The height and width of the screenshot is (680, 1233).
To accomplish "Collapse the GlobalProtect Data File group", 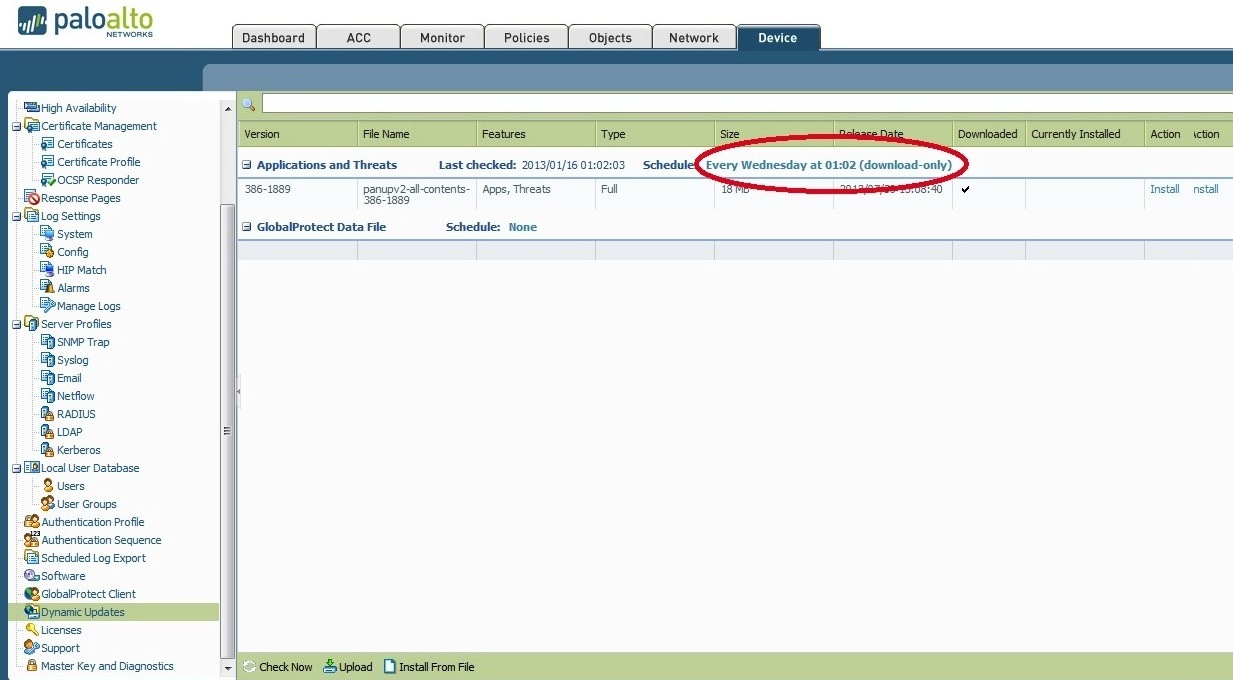I will pos(247,227).
